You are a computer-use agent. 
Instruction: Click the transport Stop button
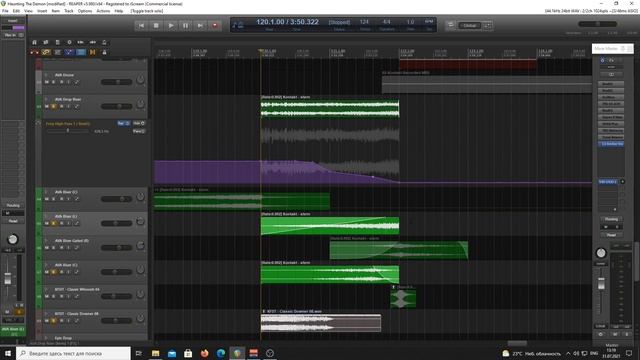156,25
